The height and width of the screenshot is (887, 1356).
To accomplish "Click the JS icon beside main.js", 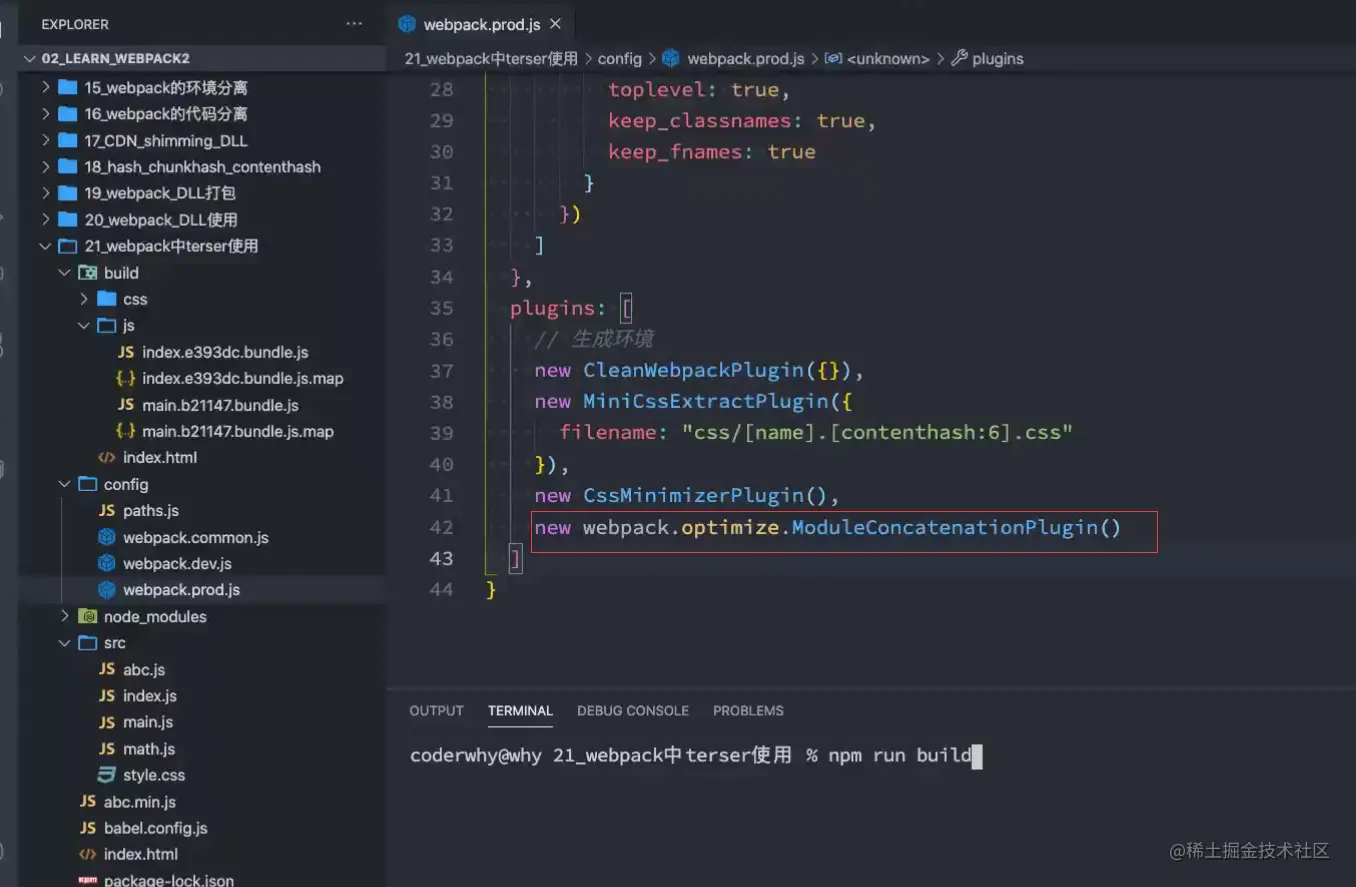I will pyautogui.click(x=107, y=722).
